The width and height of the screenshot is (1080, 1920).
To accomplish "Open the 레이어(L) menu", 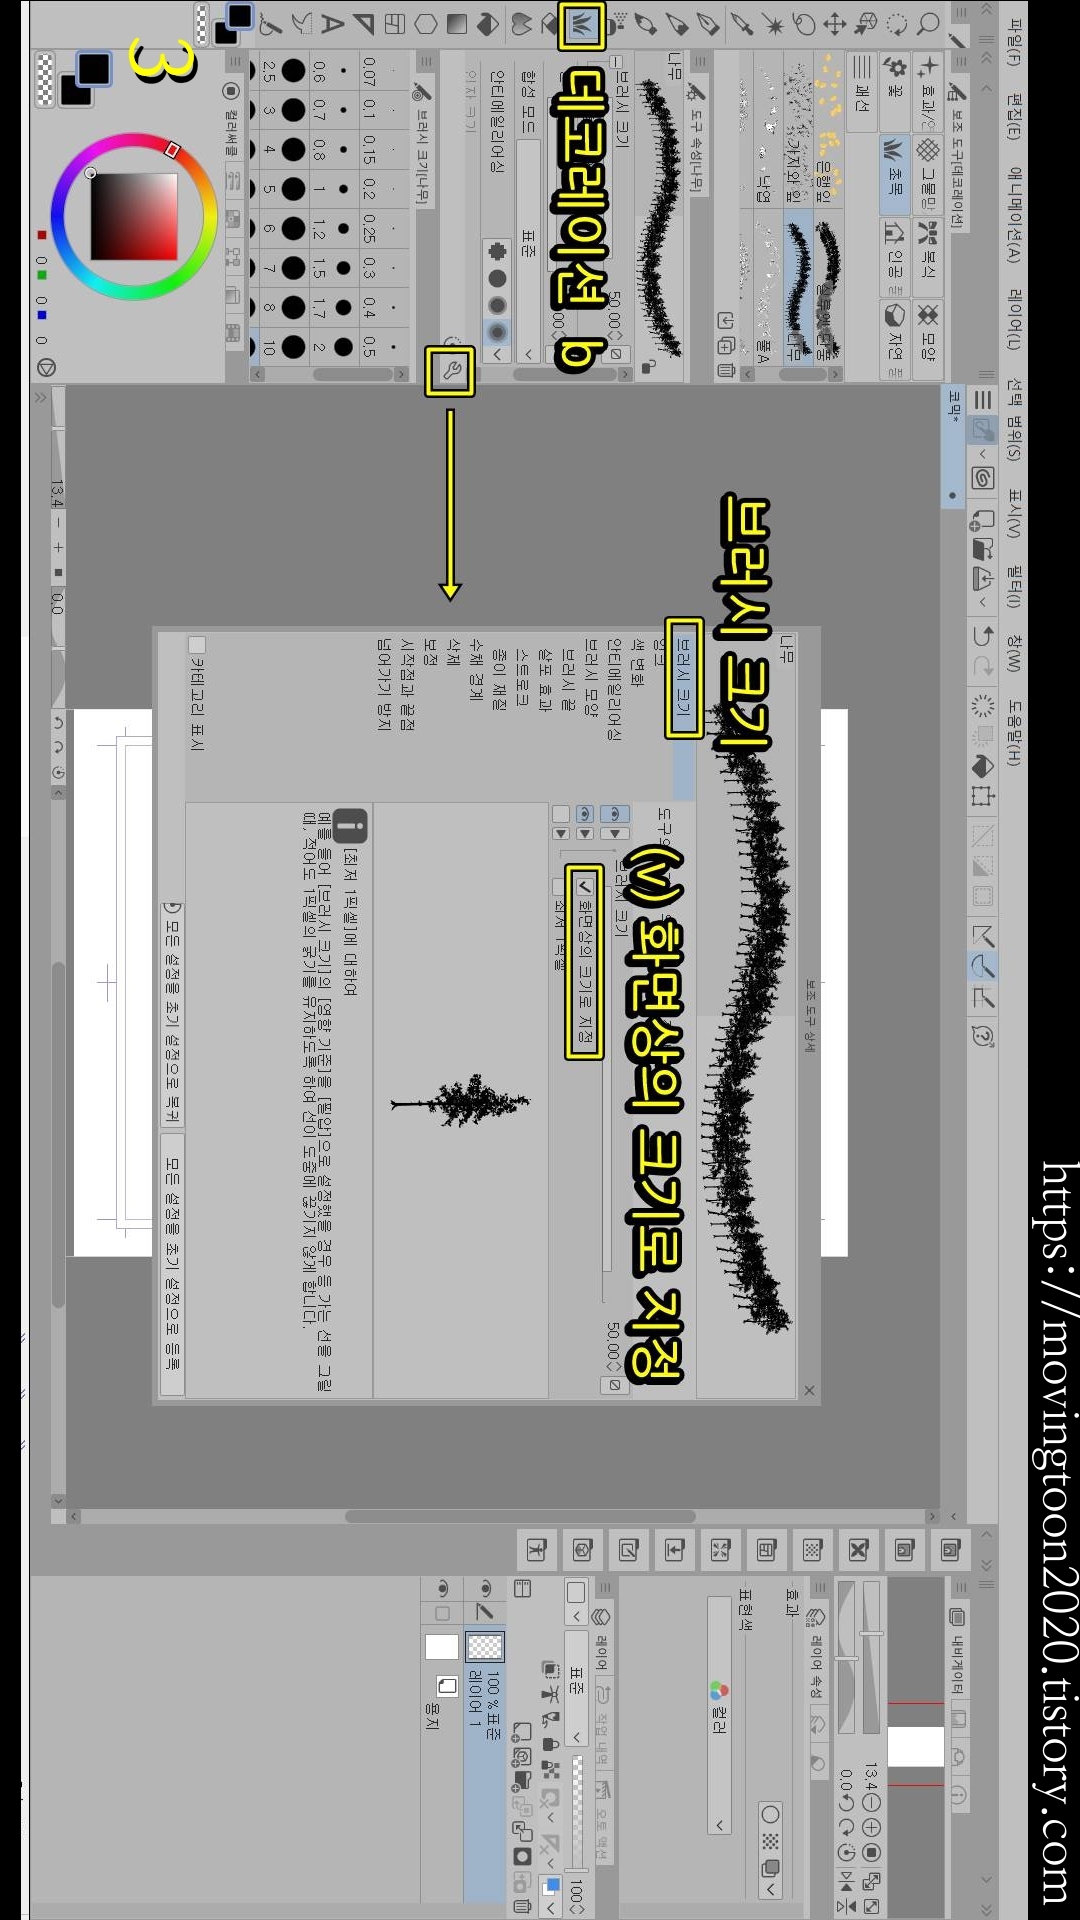I will click(1016, 319).
